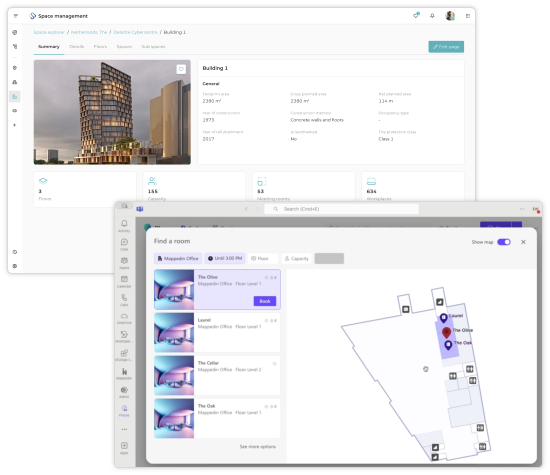Screen dimensions: 550x475
Task: Click the Deloitte Cybercentre breadcrumb
Action: 135,32
